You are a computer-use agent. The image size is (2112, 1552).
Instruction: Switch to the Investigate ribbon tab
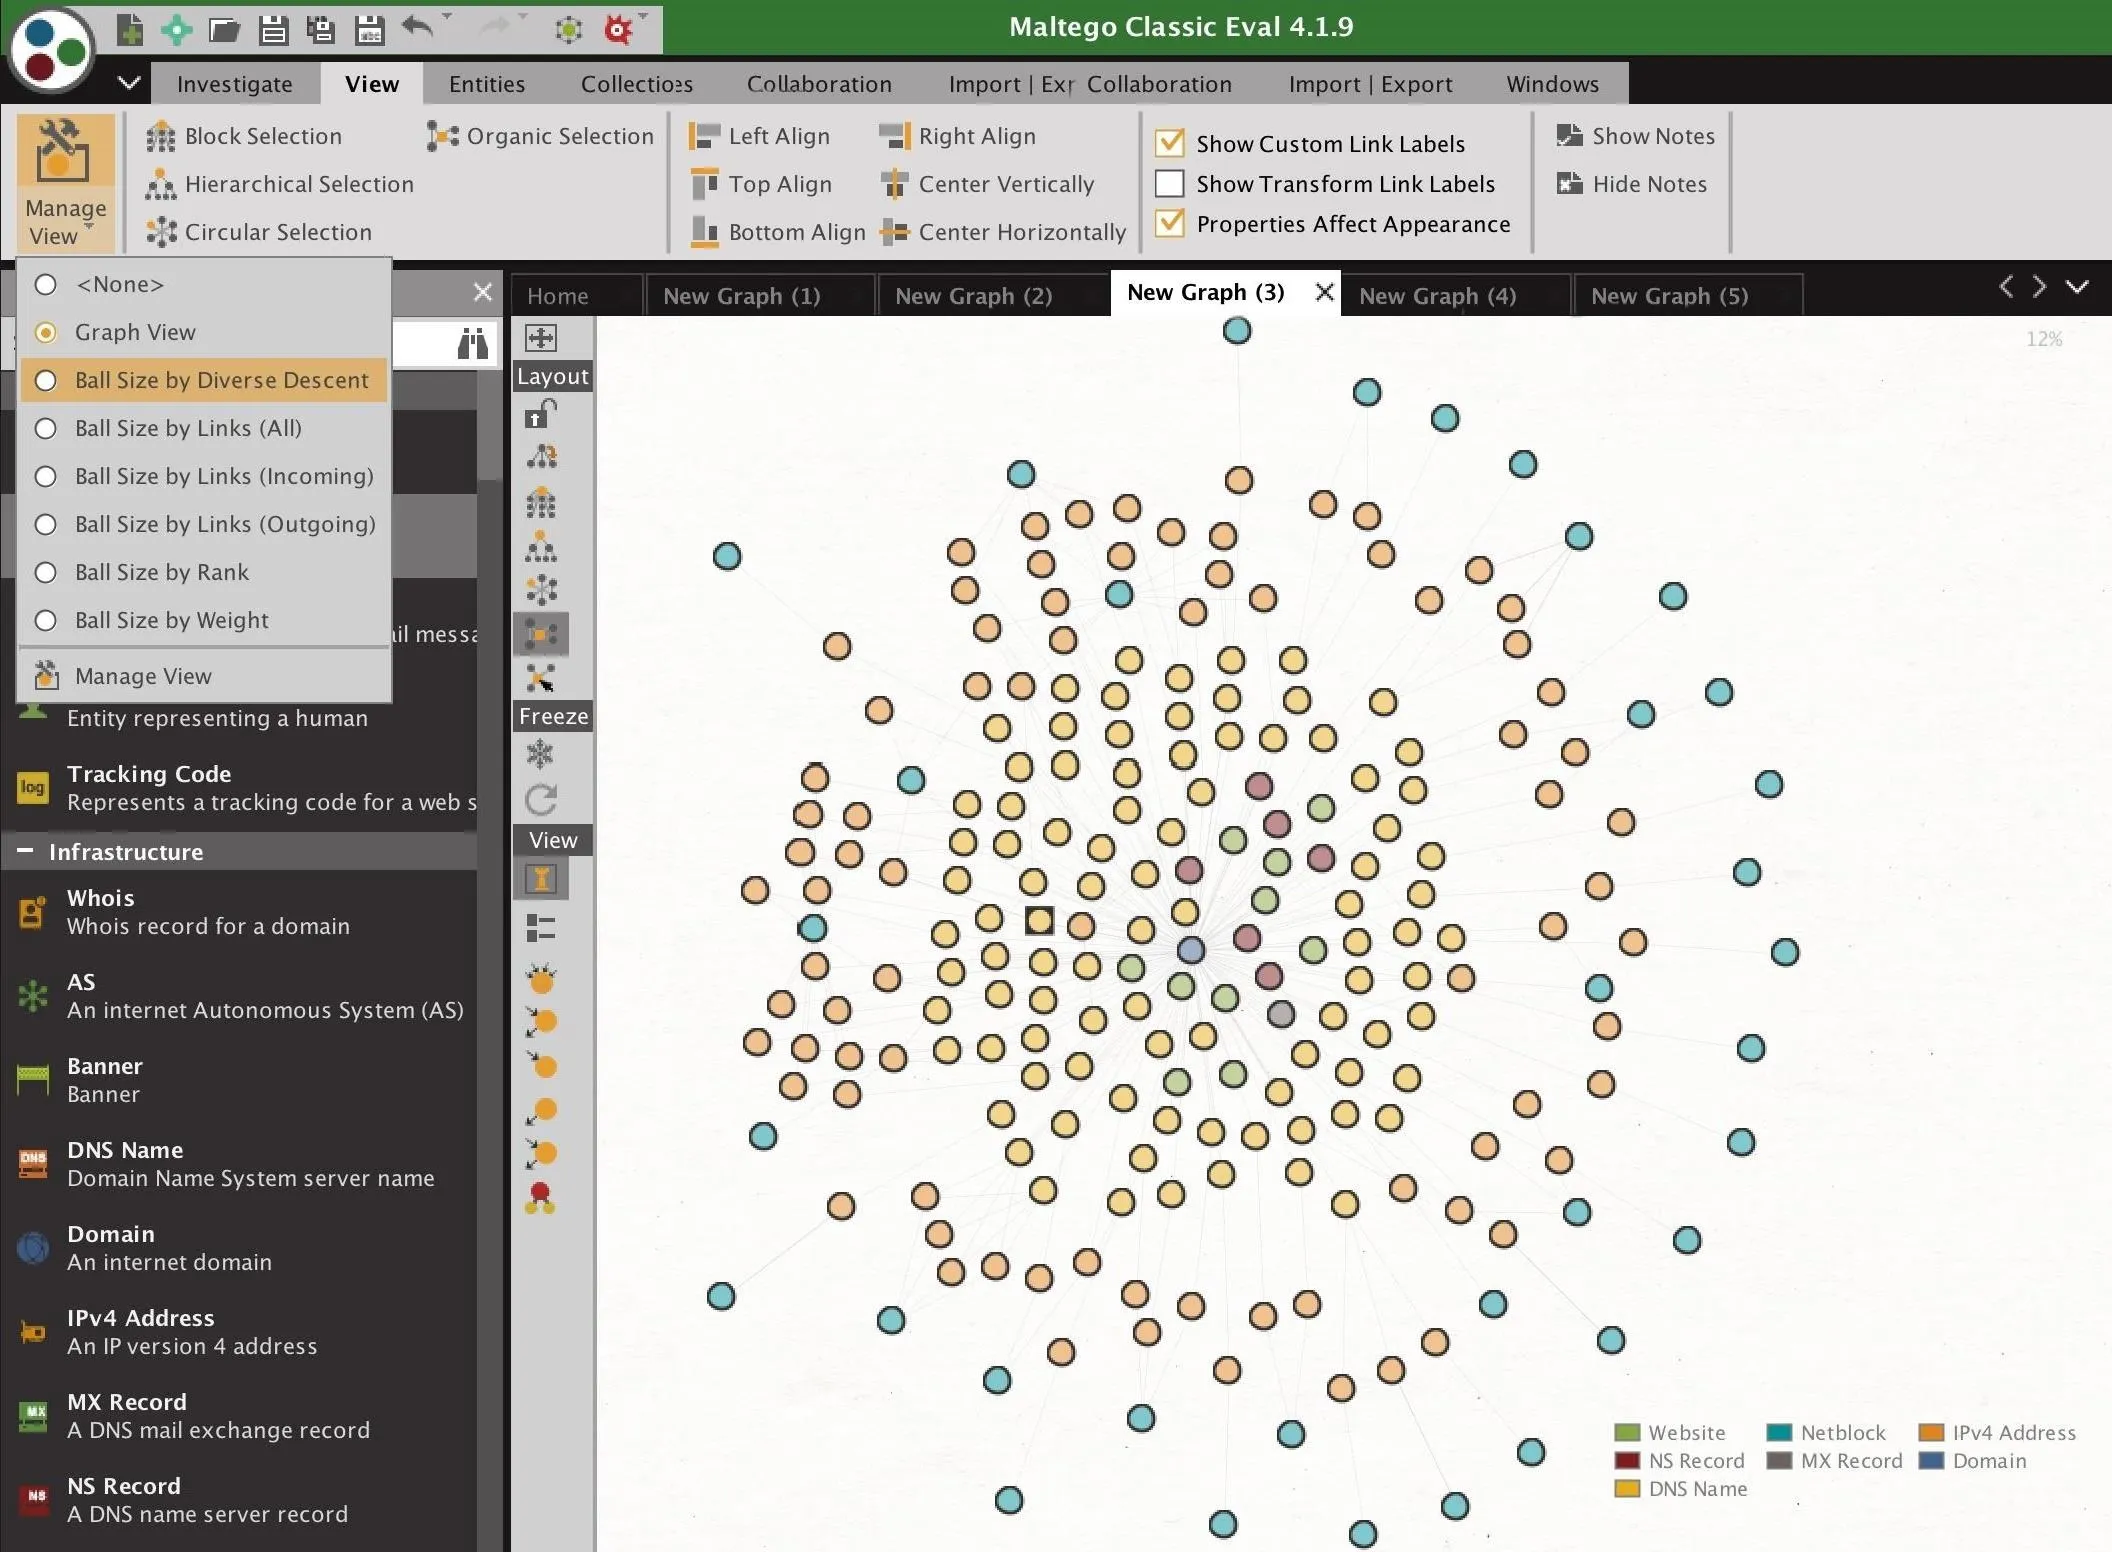tap(235, 84)
